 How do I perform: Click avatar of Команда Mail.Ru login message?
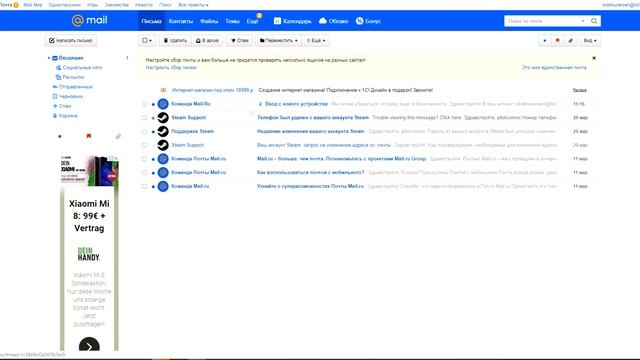pyautogui.click(x=163, y=104)
